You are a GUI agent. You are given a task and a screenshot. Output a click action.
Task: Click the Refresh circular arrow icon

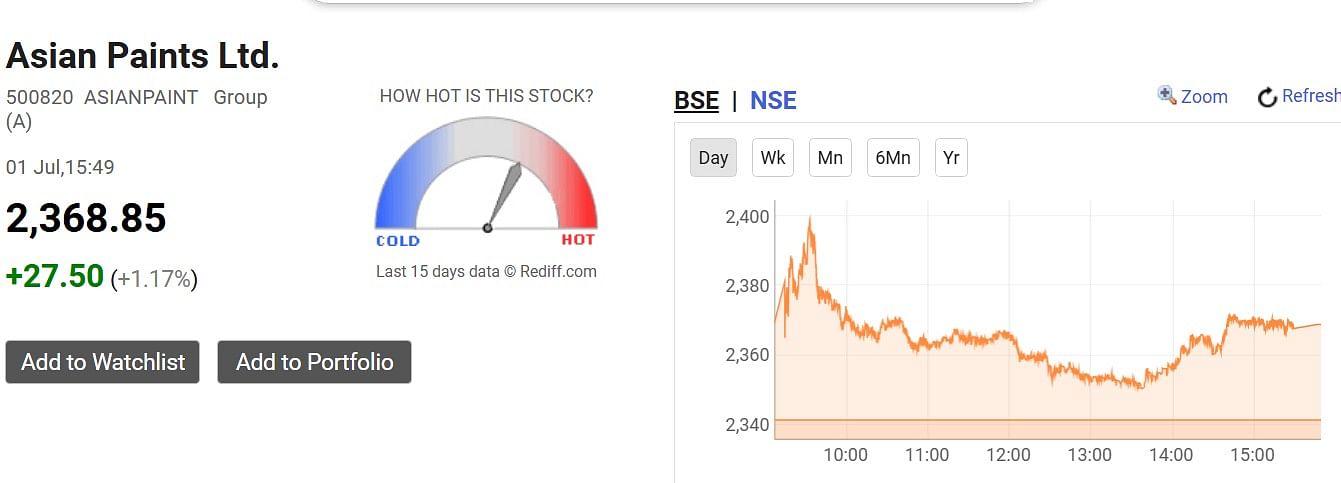[x=1267, y=97]
